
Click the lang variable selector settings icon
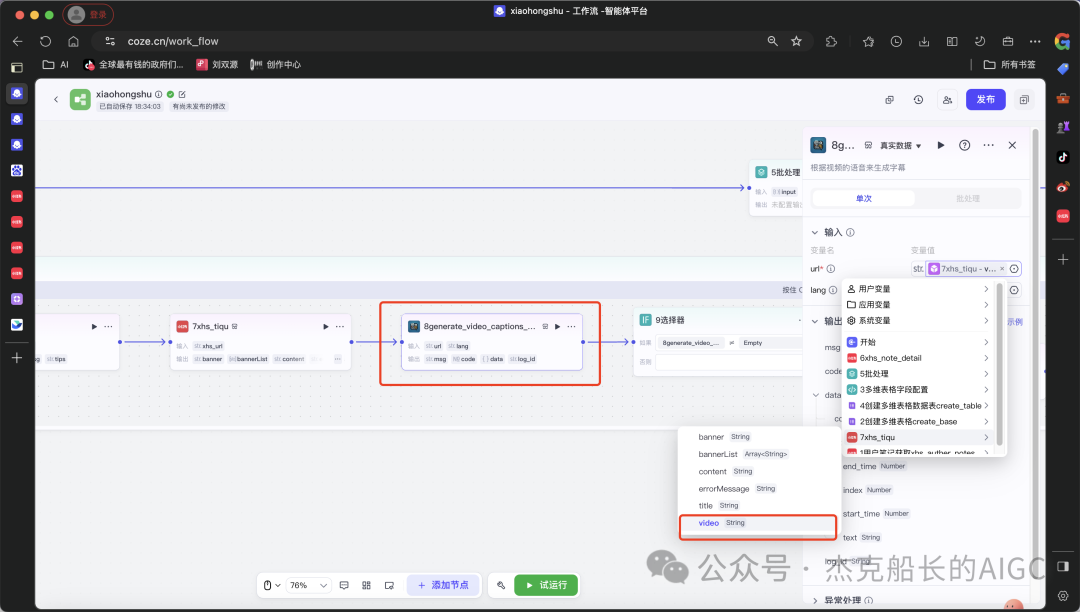(x=1014, y=290)
